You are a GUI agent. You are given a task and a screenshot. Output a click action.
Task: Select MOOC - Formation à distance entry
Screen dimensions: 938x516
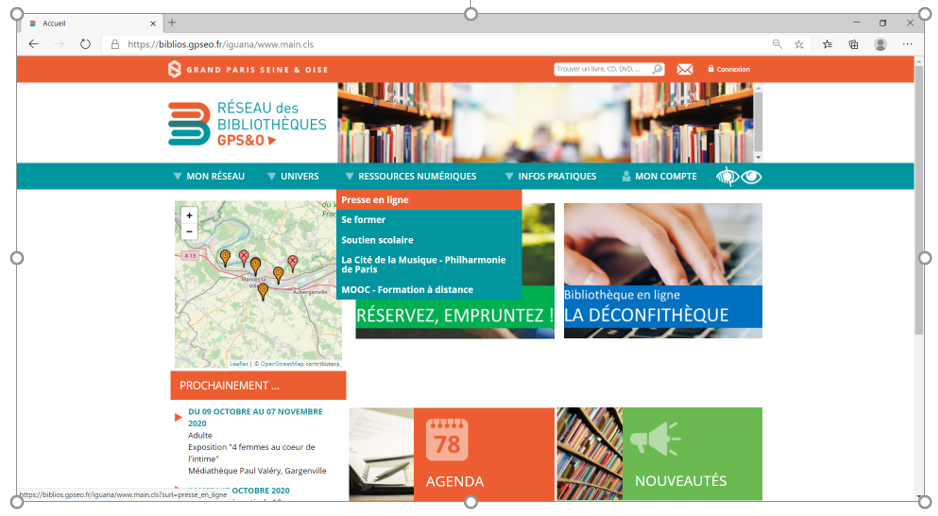(407, 290)
